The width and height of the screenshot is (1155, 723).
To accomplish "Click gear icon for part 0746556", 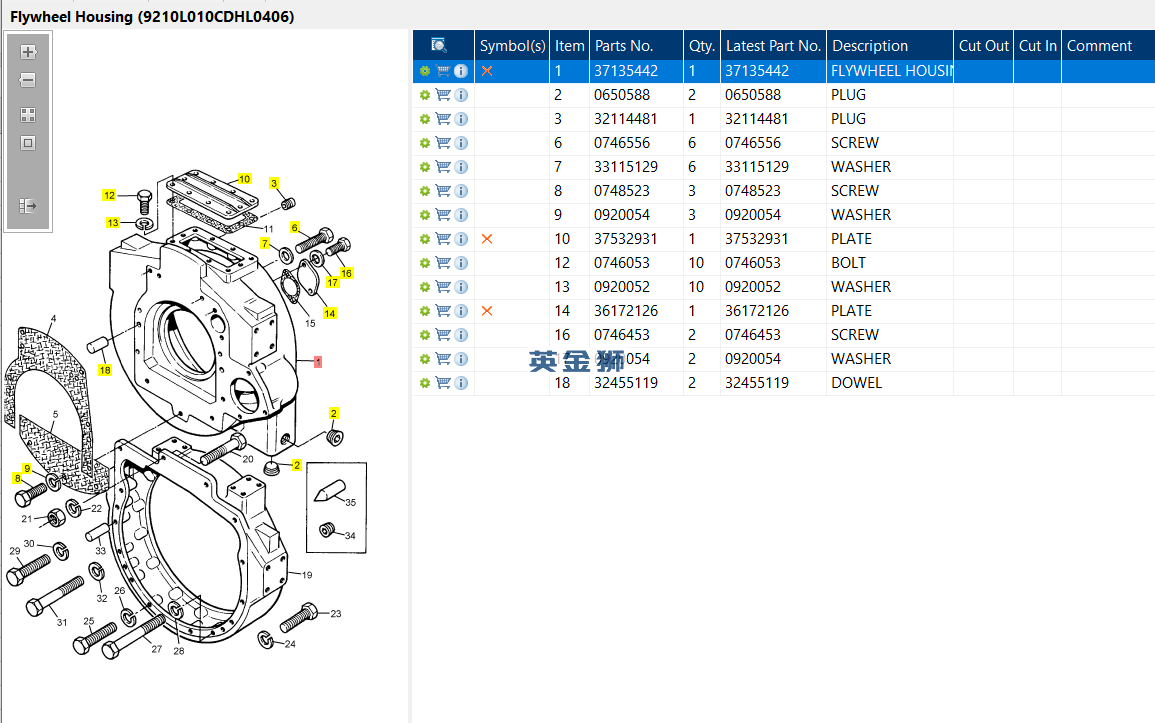I will (x=425, y=143).
